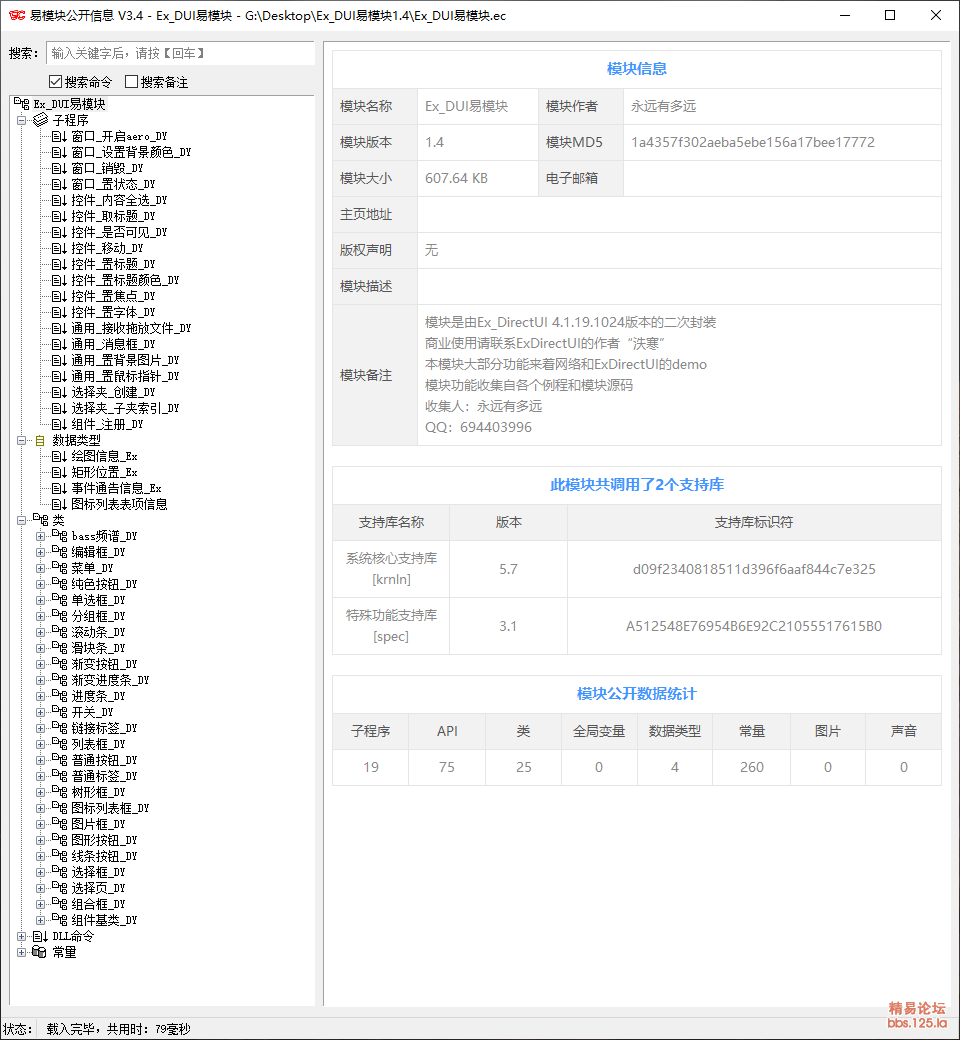Select 事件通告信息_Ex data type
The width and height of the screenshot is (960, 1040).
tap(117, 488)
